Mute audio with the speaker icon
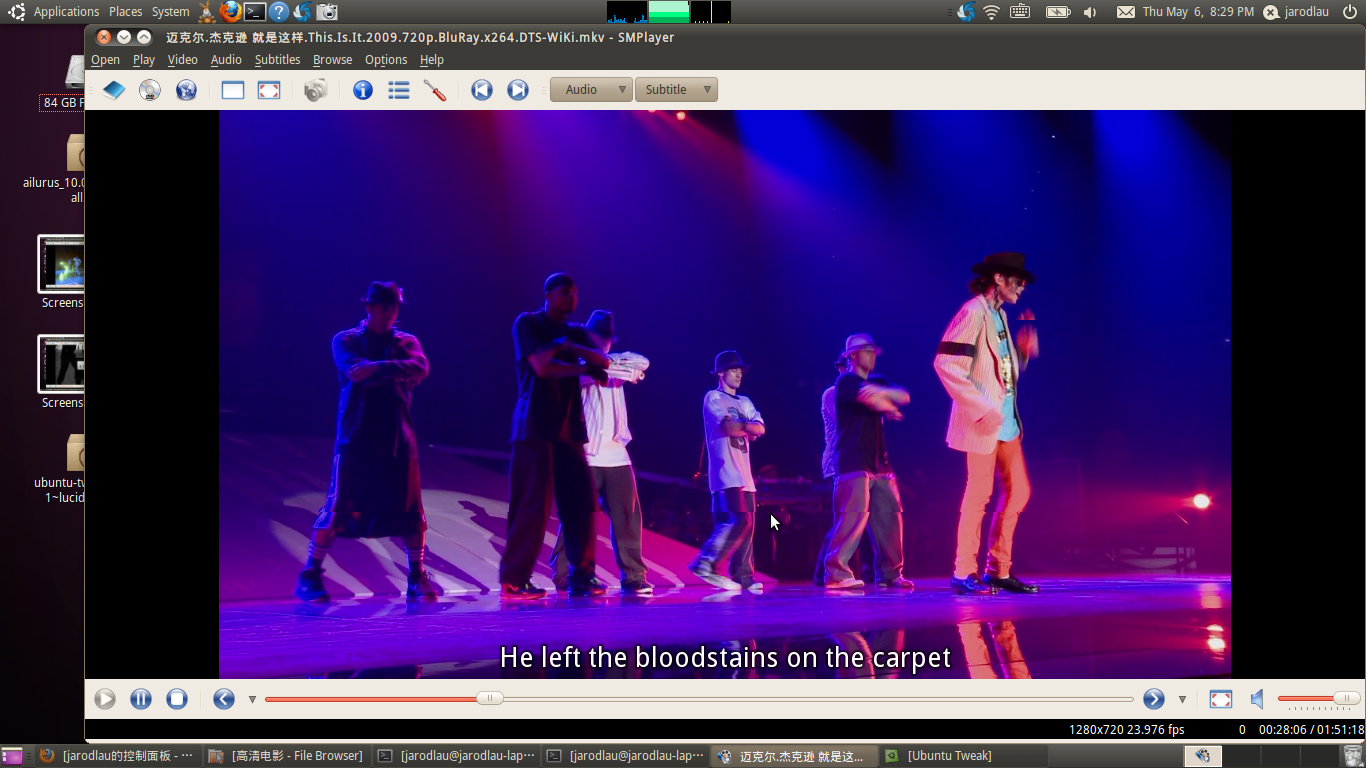Image resolution: width=1366 pixels, height=768 pixels. [1257, 699]
